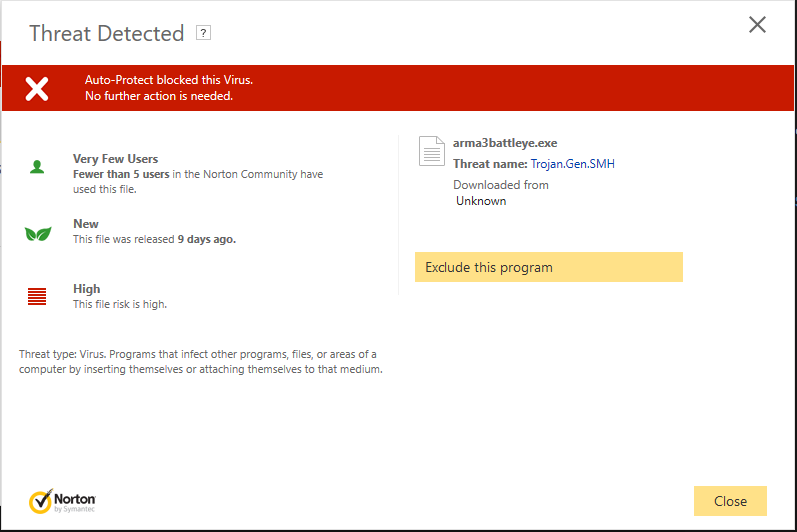Click the 9 days ago text
797x532 pixels.
[206, 239]
